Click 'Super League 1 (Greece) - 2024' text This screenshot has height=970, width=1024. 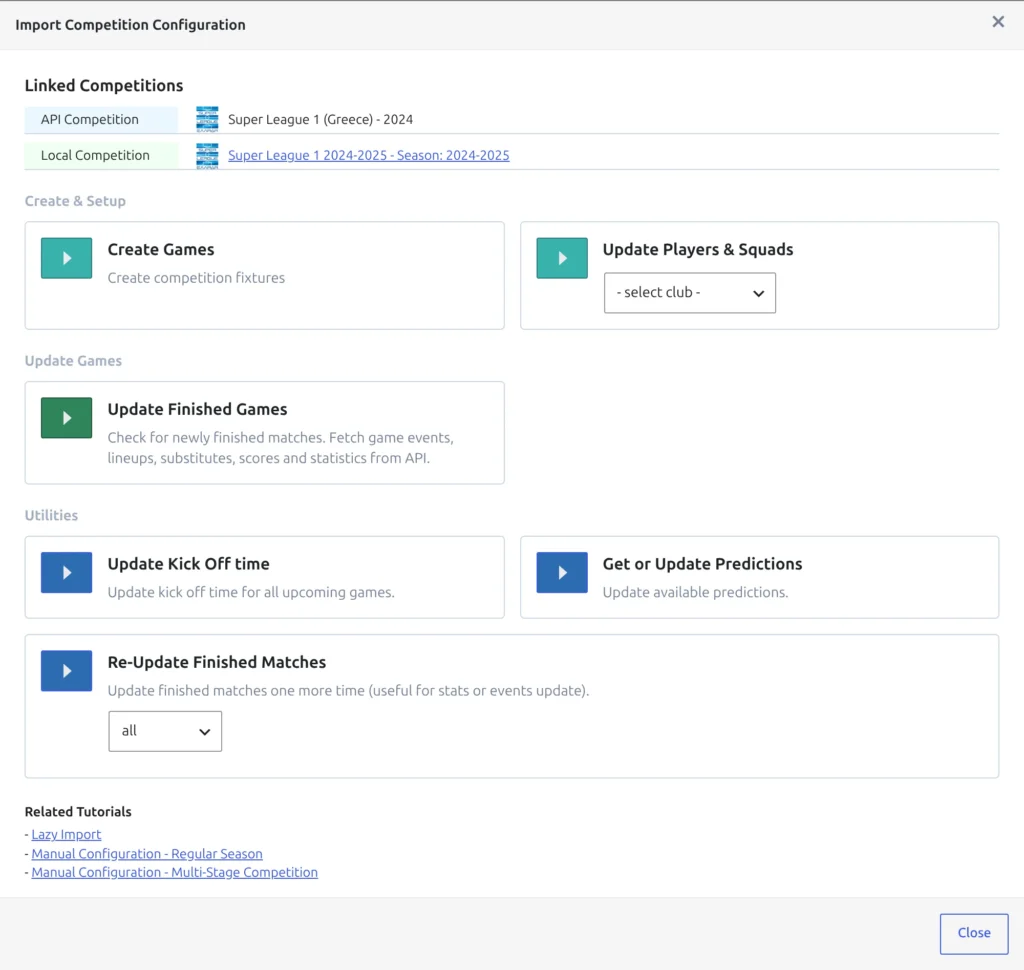[x=320, y=120]
